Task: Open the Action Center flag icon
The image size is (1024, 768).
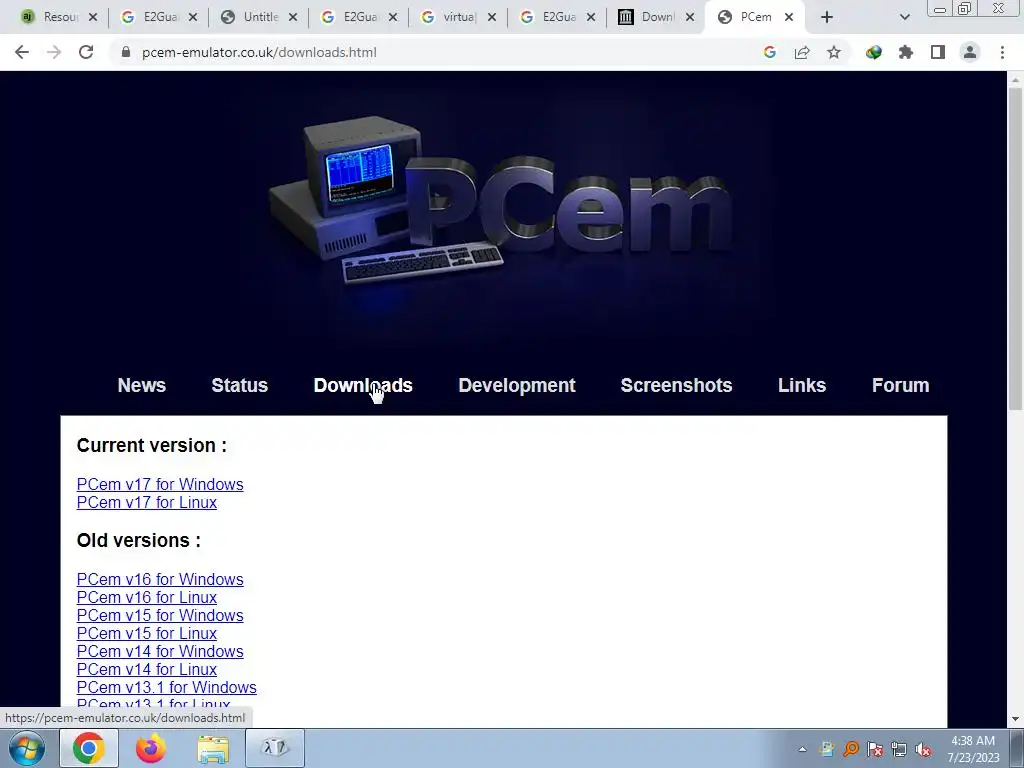Action: click(875, 750)
